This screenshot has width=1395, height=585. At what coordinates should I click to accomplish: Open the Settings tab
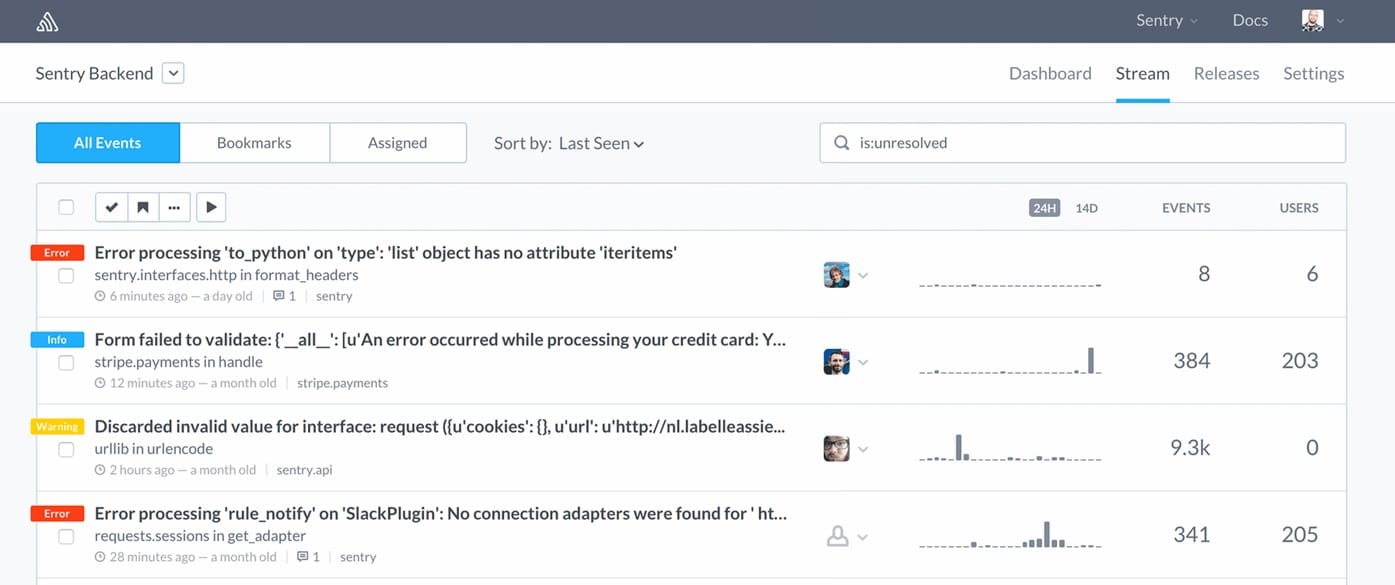1313,73
